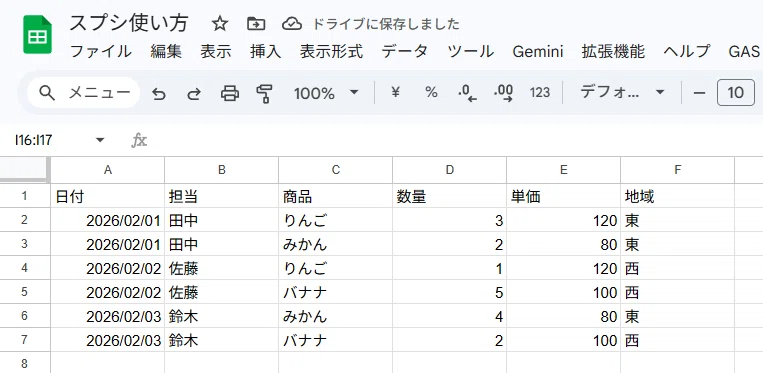
Task: Click region cell 西 in row 7
Action: pos(677,340)
